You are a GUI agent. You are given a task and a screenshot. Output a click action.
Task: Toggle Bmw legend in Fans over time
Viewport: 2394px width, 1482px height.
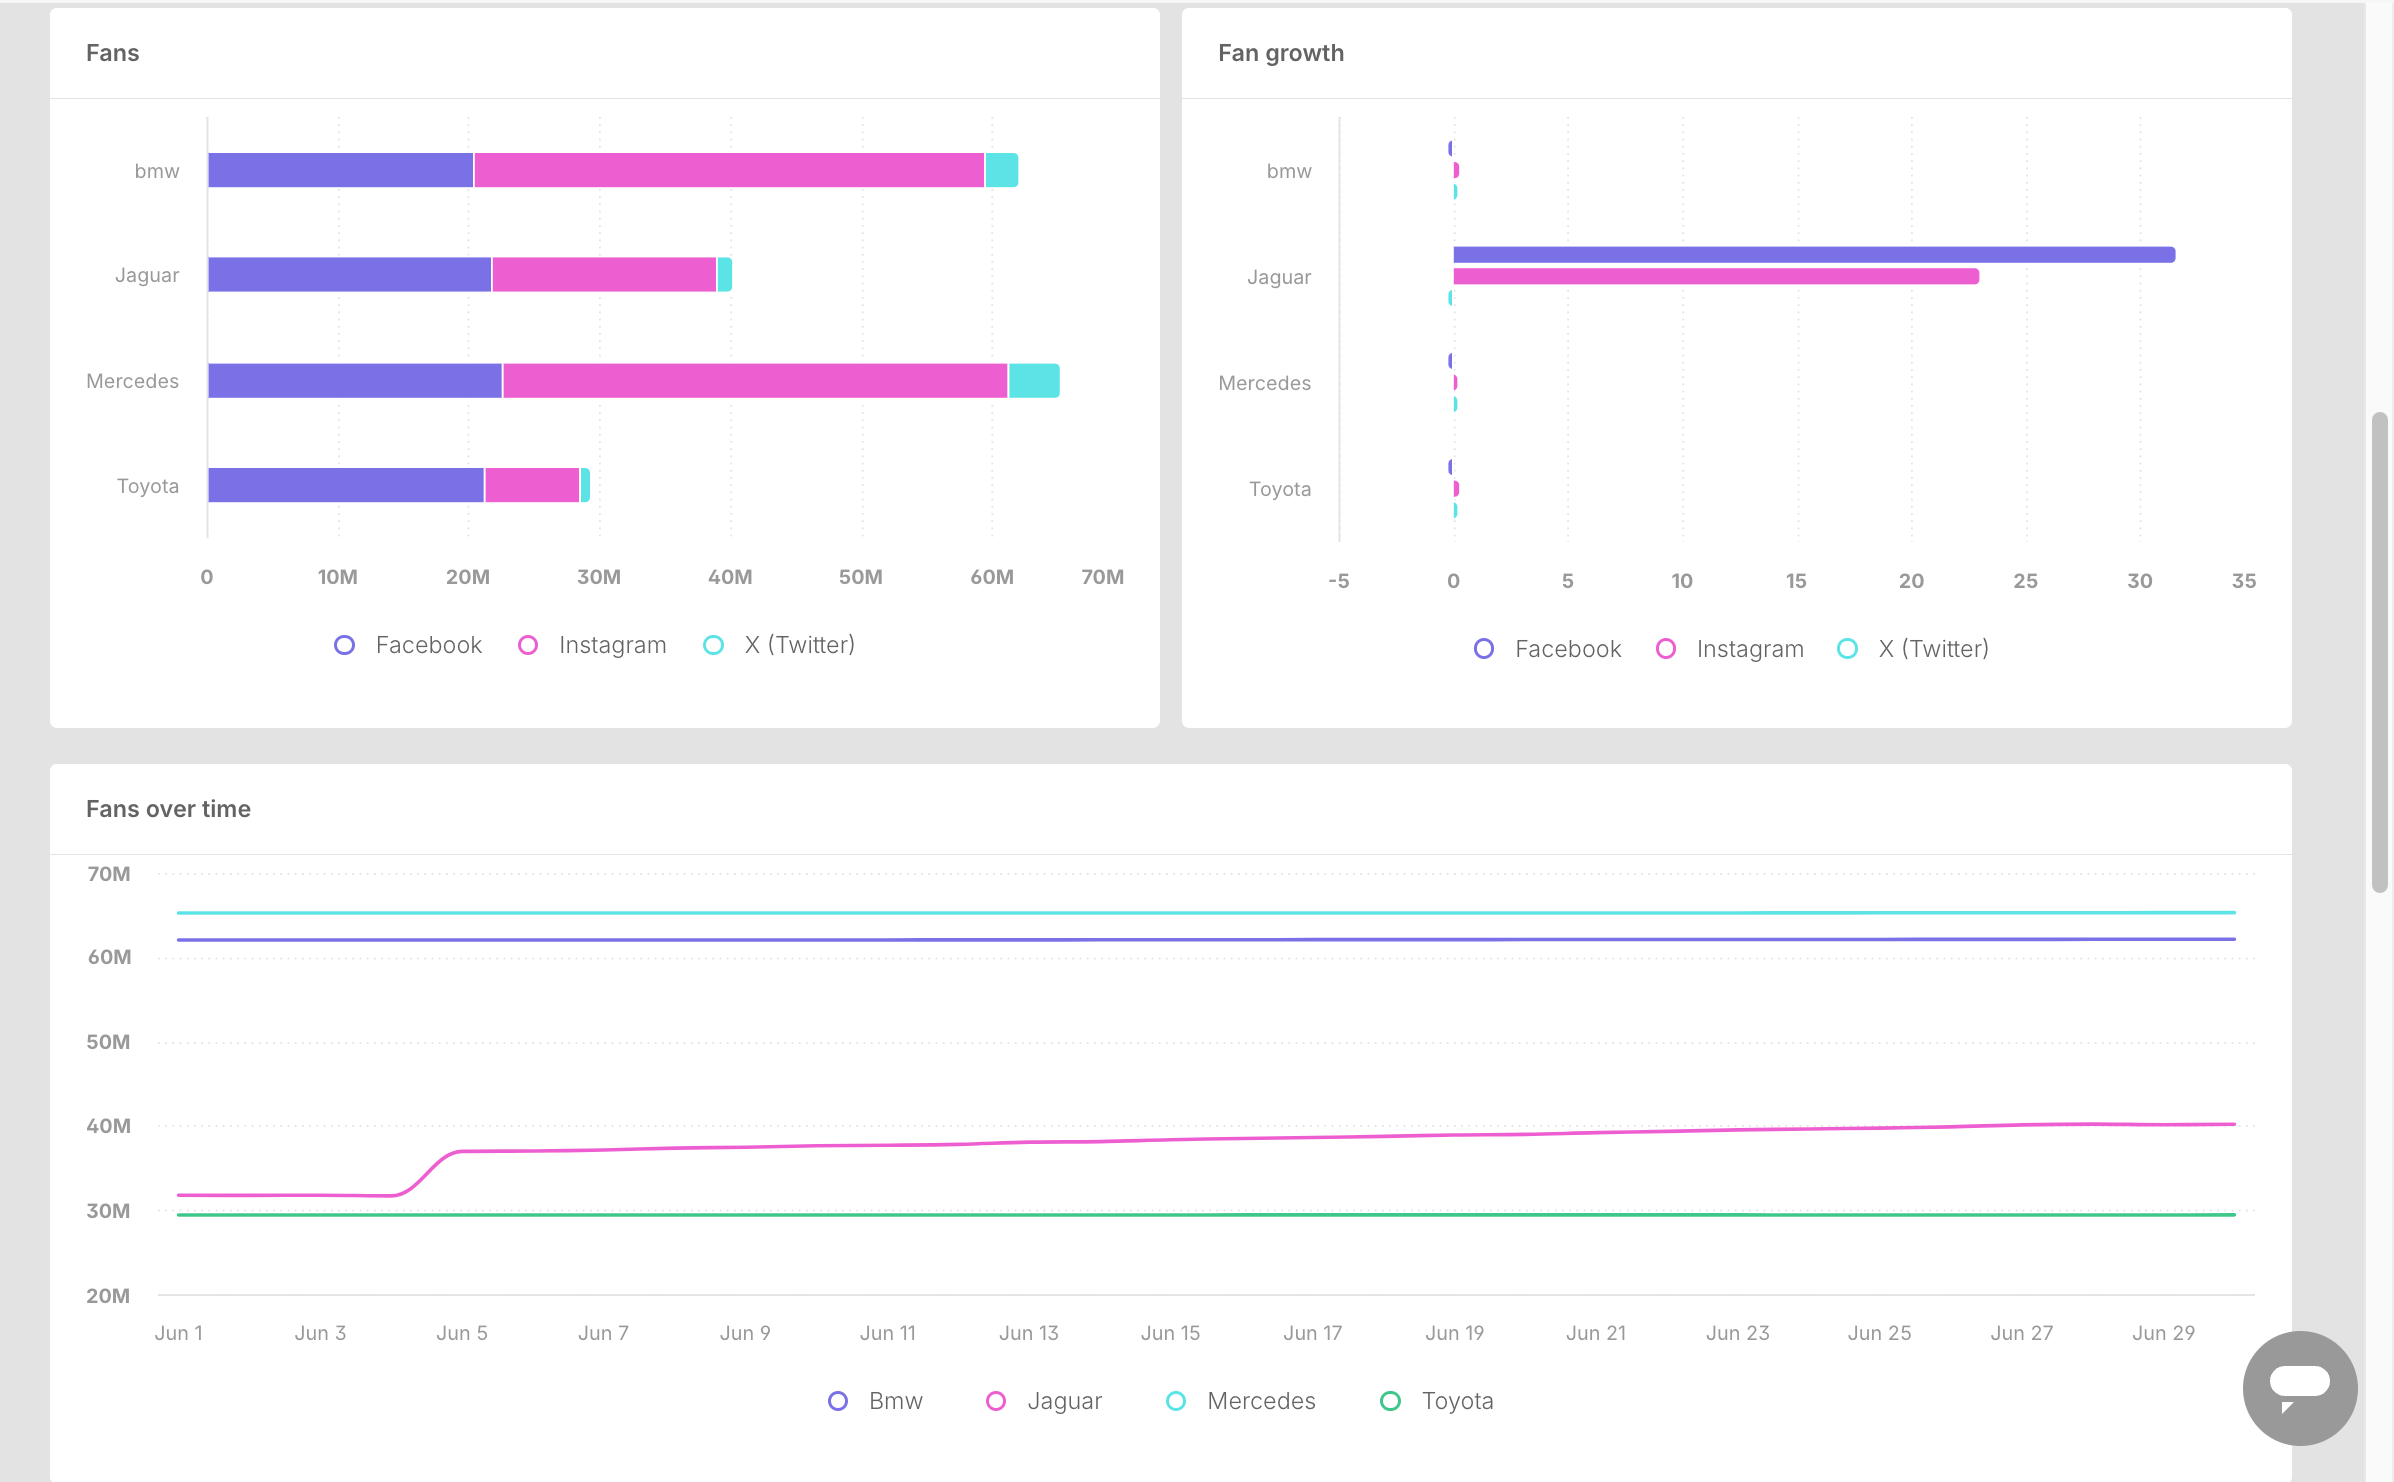click(x=876, y=1401)
